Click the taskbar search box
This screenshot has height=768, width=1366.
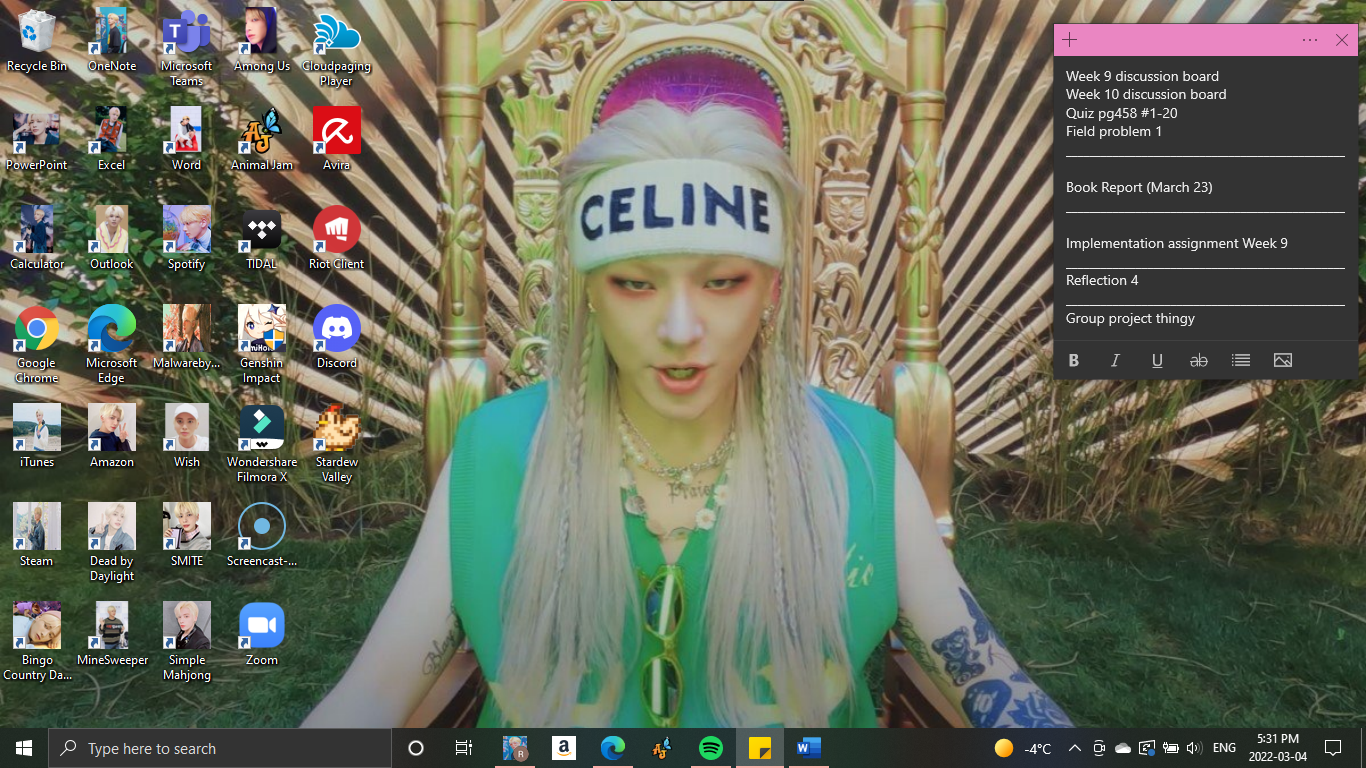219,748
